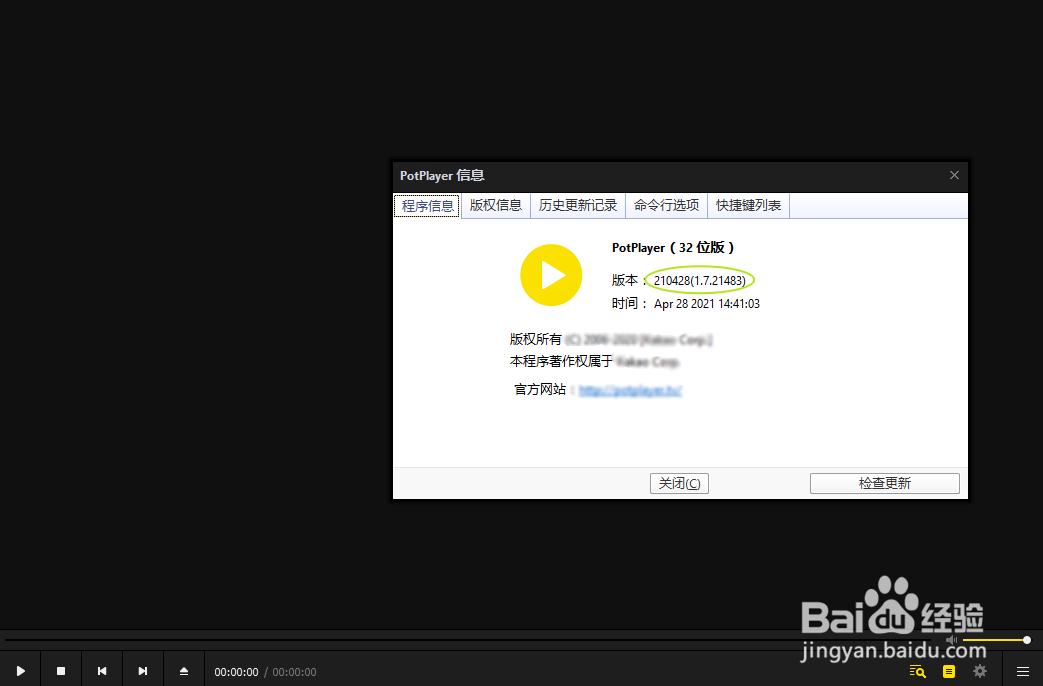1043x686 pixels.
Task: Switch to 命令行选项 tab
Action: point(667,205)
